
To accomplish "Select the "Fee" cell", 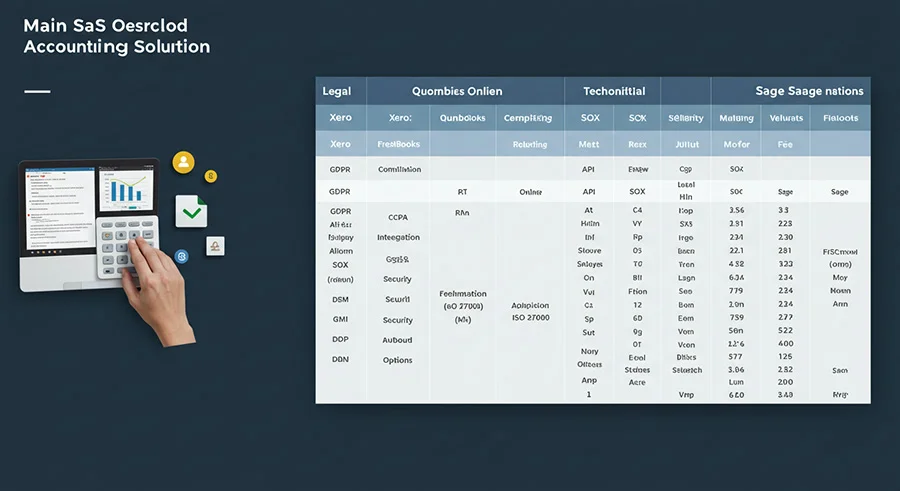I will [x=785, y=144].
